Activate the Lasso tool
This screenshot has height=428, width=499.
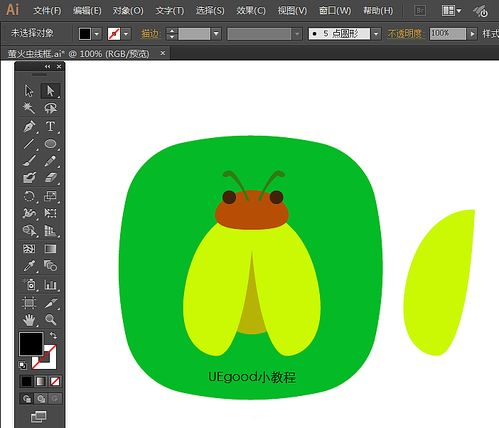(x=50, y=108)
